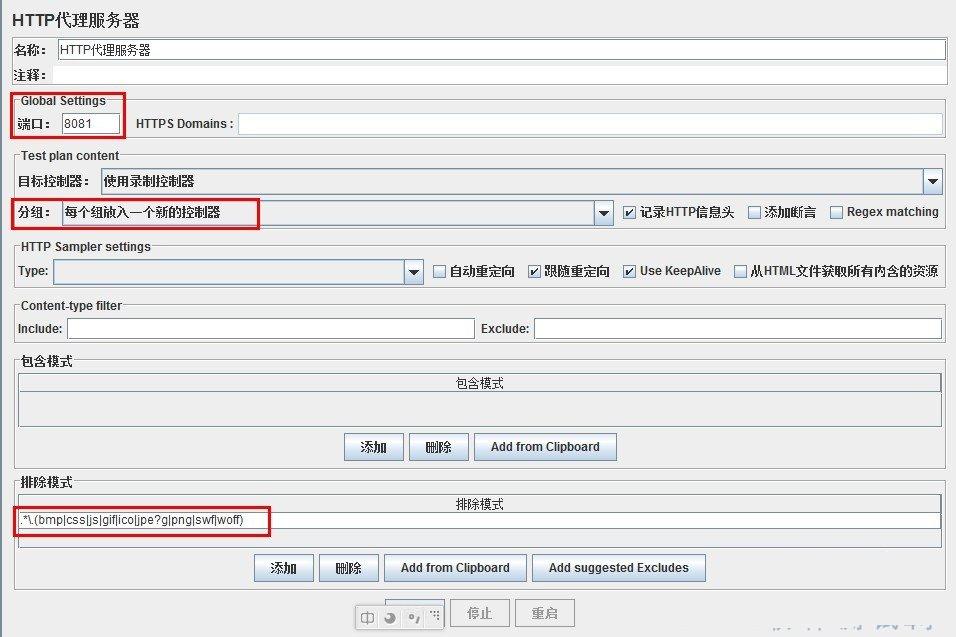Enable the Regex matching checkbox

click(x=836, y=212)
